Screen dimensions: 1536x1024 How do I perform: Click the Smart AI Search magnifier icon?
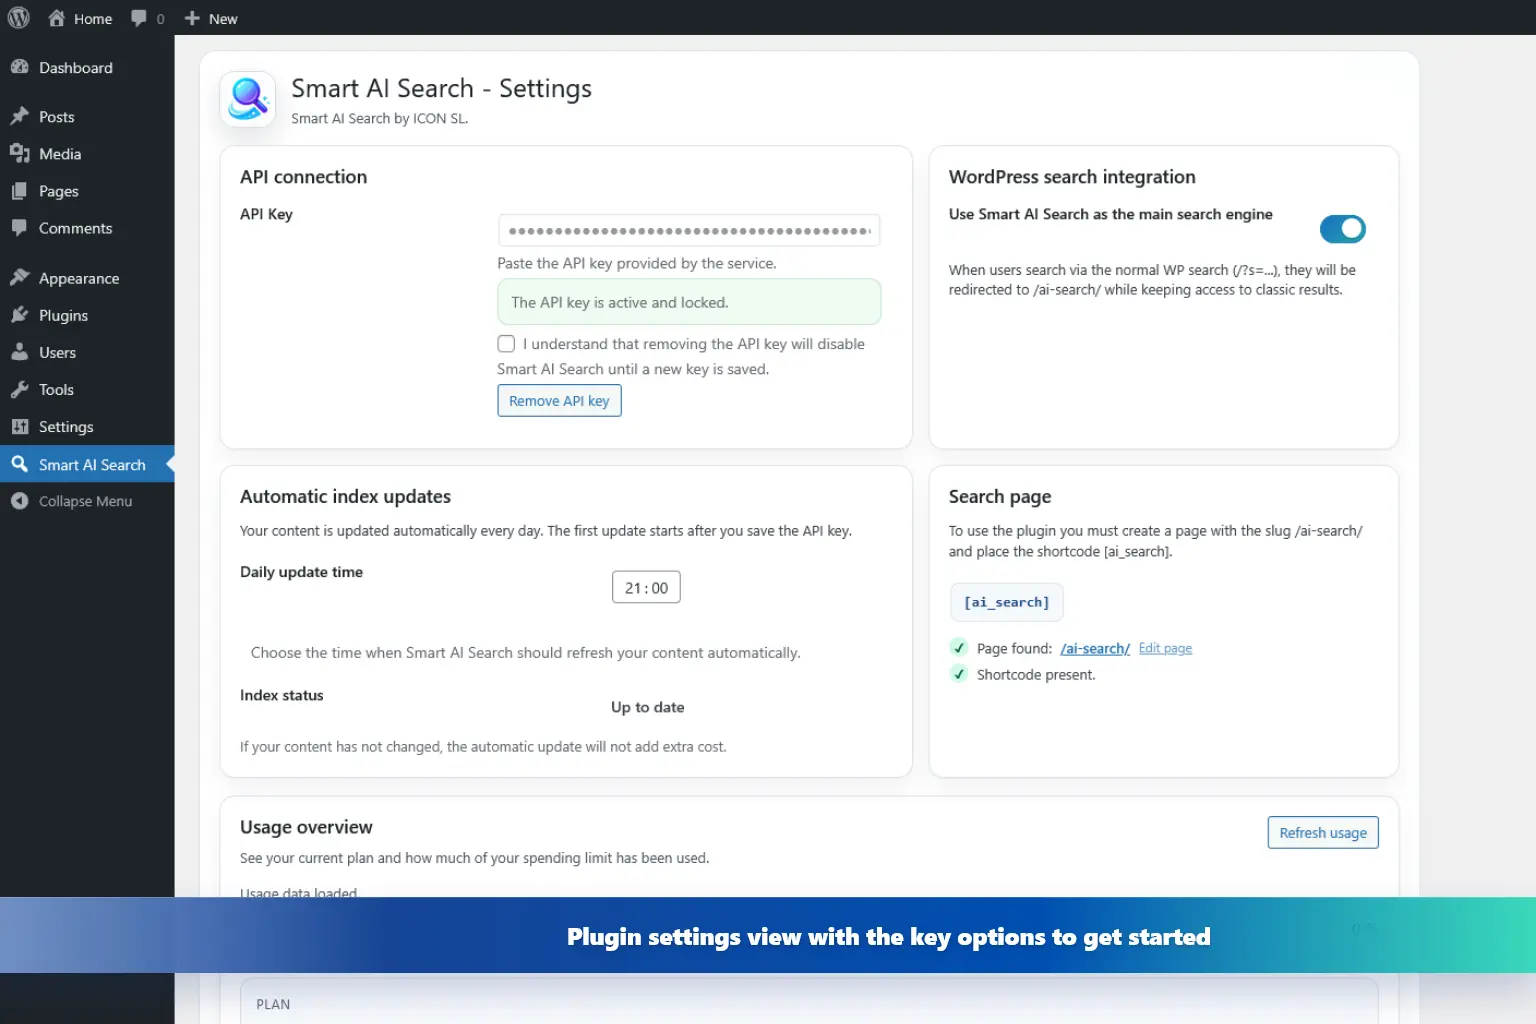(x=19, y=464)
